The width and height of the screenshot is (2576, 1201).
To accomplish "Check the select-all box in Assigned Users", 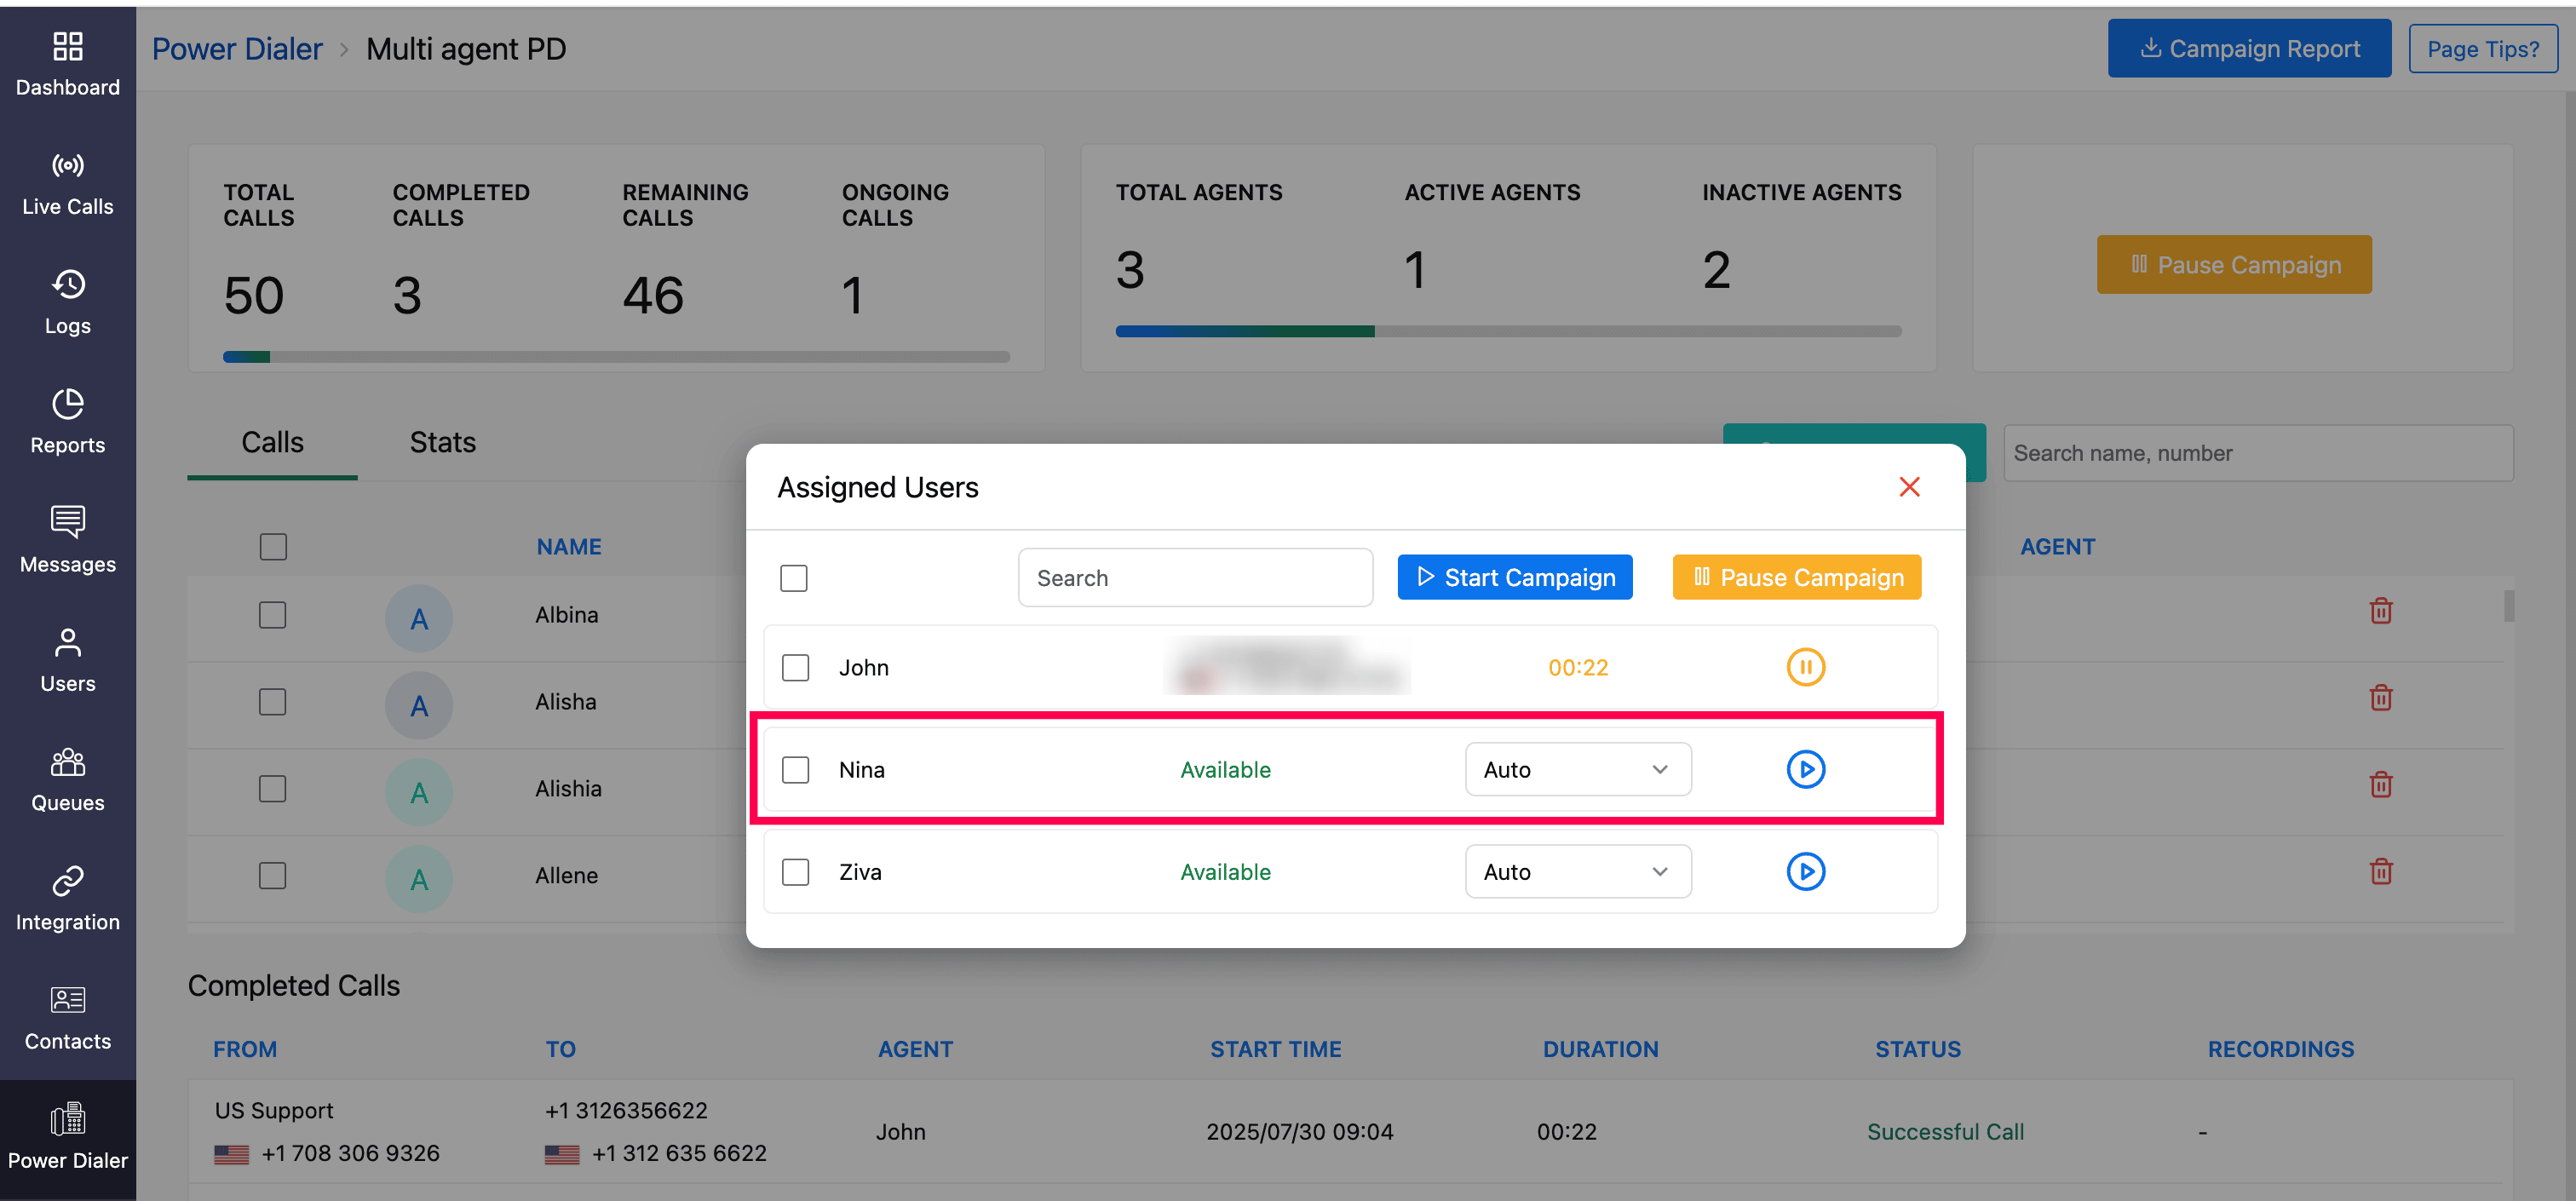I will pyautogui.click(x=793, y=578).
